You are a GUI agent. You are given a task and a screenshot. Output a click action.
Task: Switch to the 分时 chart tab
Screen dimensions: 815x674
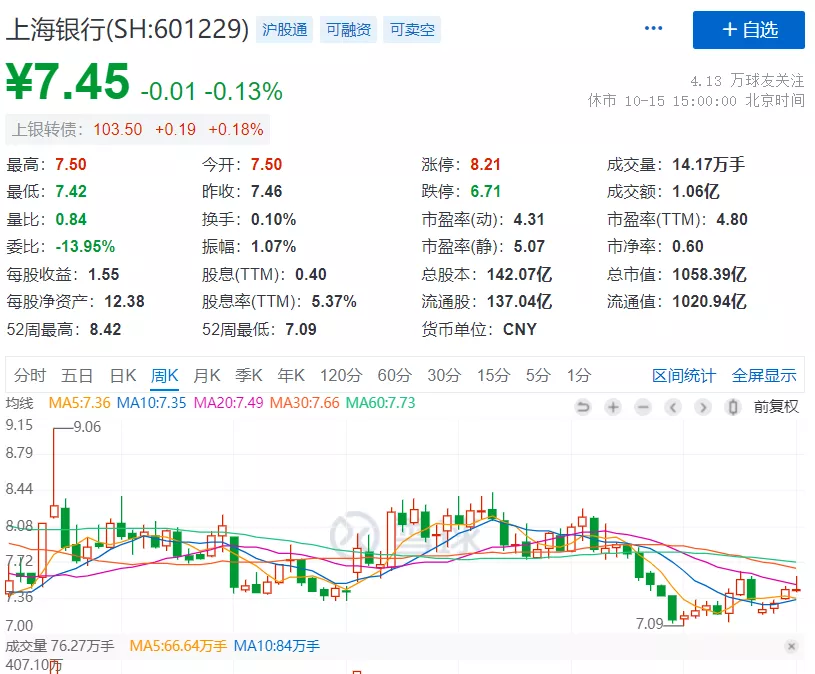(x=30, y=375)
